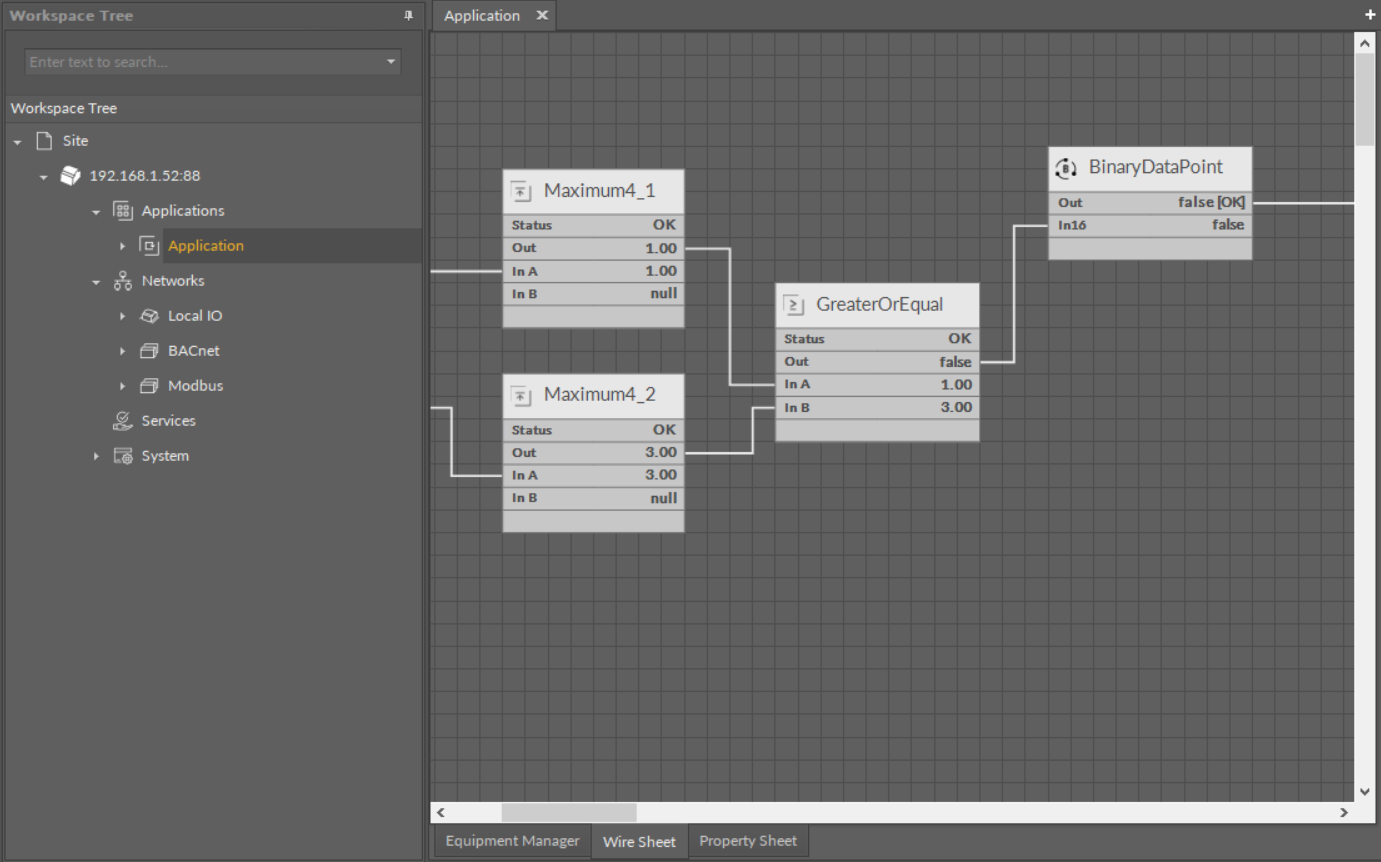Open the search box dropdown arrow
Image resolution: width=1381 pixels, height=862 pixels.
[x=391, y=62]
